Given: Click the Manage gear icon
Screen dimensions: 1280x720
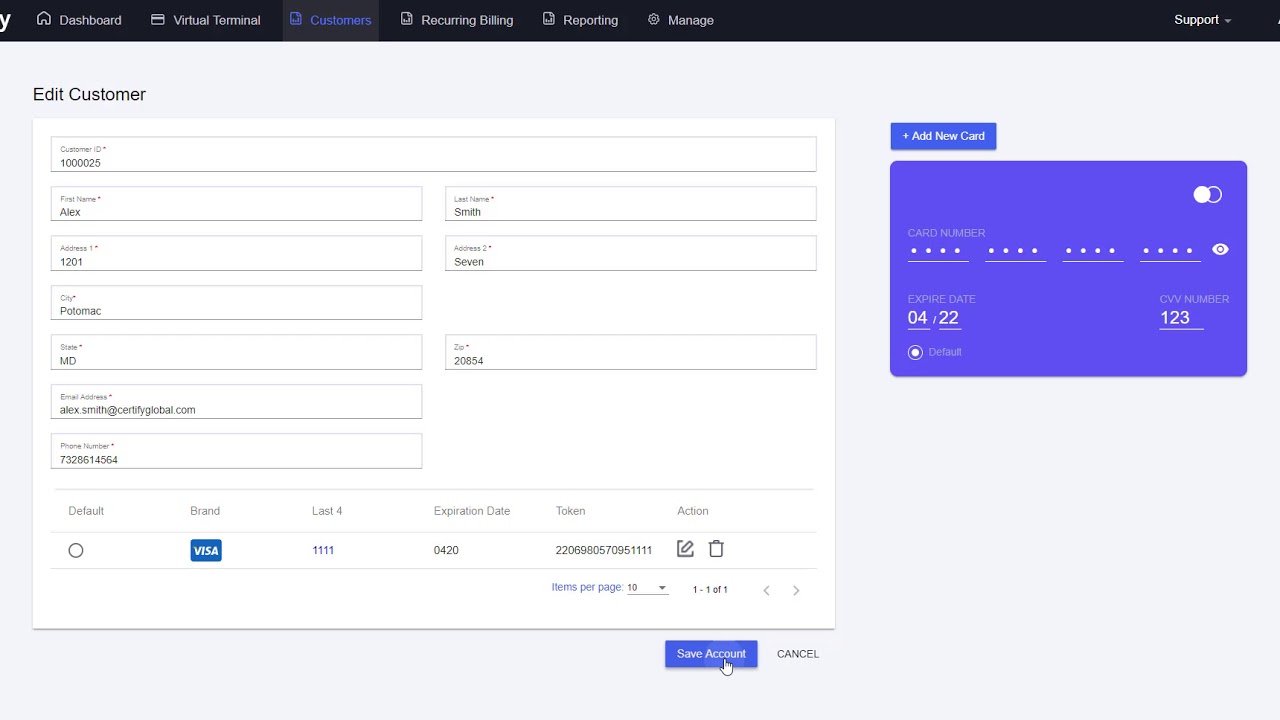Looking at the screenshot, I should tap(654, 19).
